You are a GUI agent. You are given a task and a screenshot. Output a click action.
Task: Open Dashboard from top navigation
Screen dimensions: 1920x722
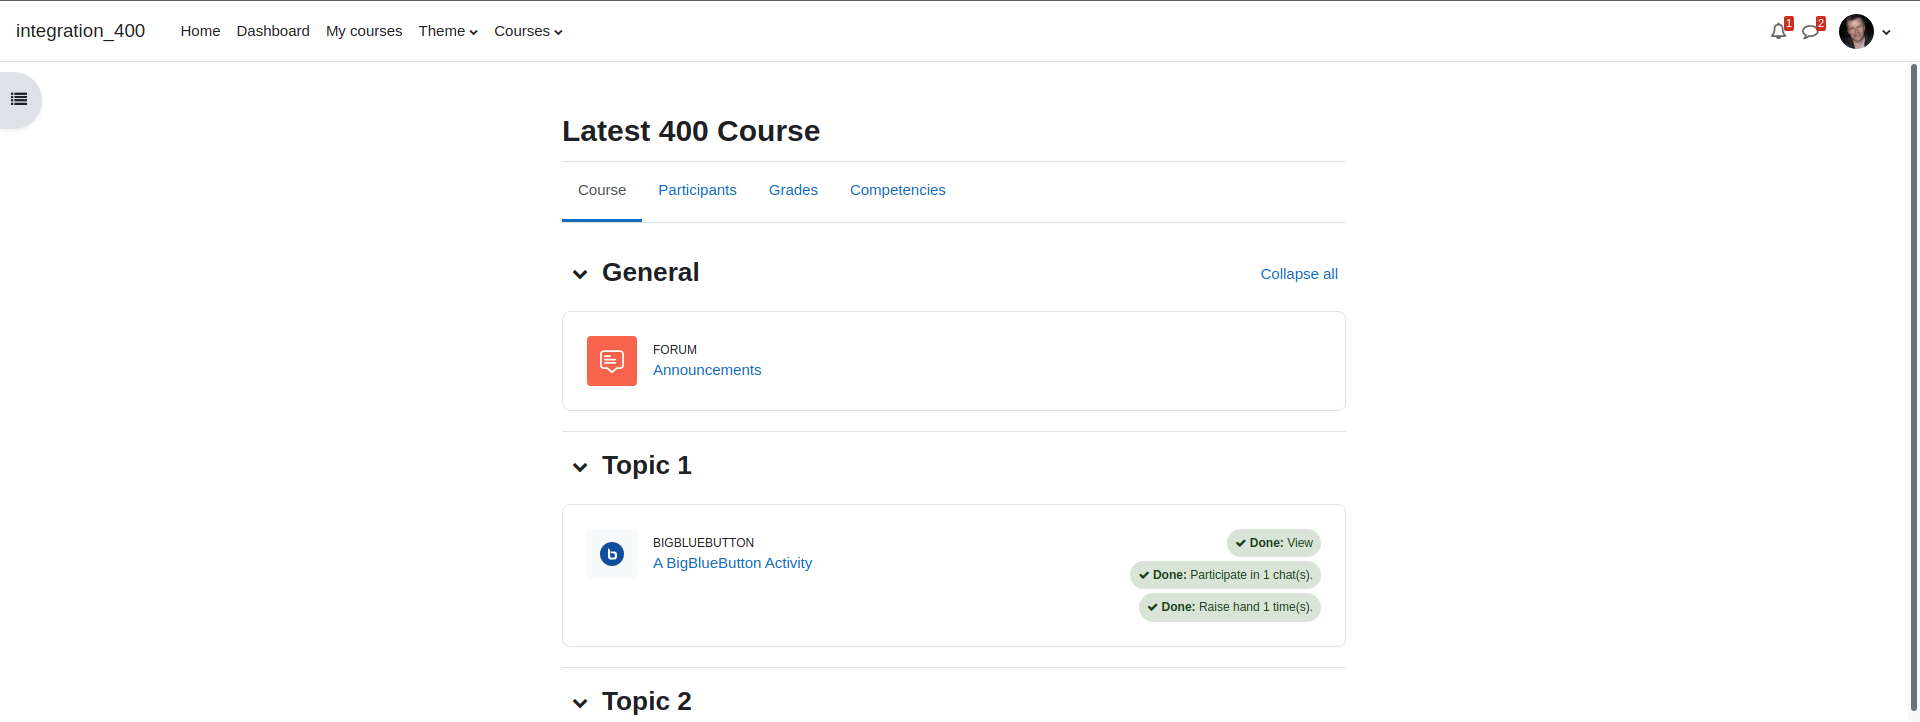tap(273, 31)
